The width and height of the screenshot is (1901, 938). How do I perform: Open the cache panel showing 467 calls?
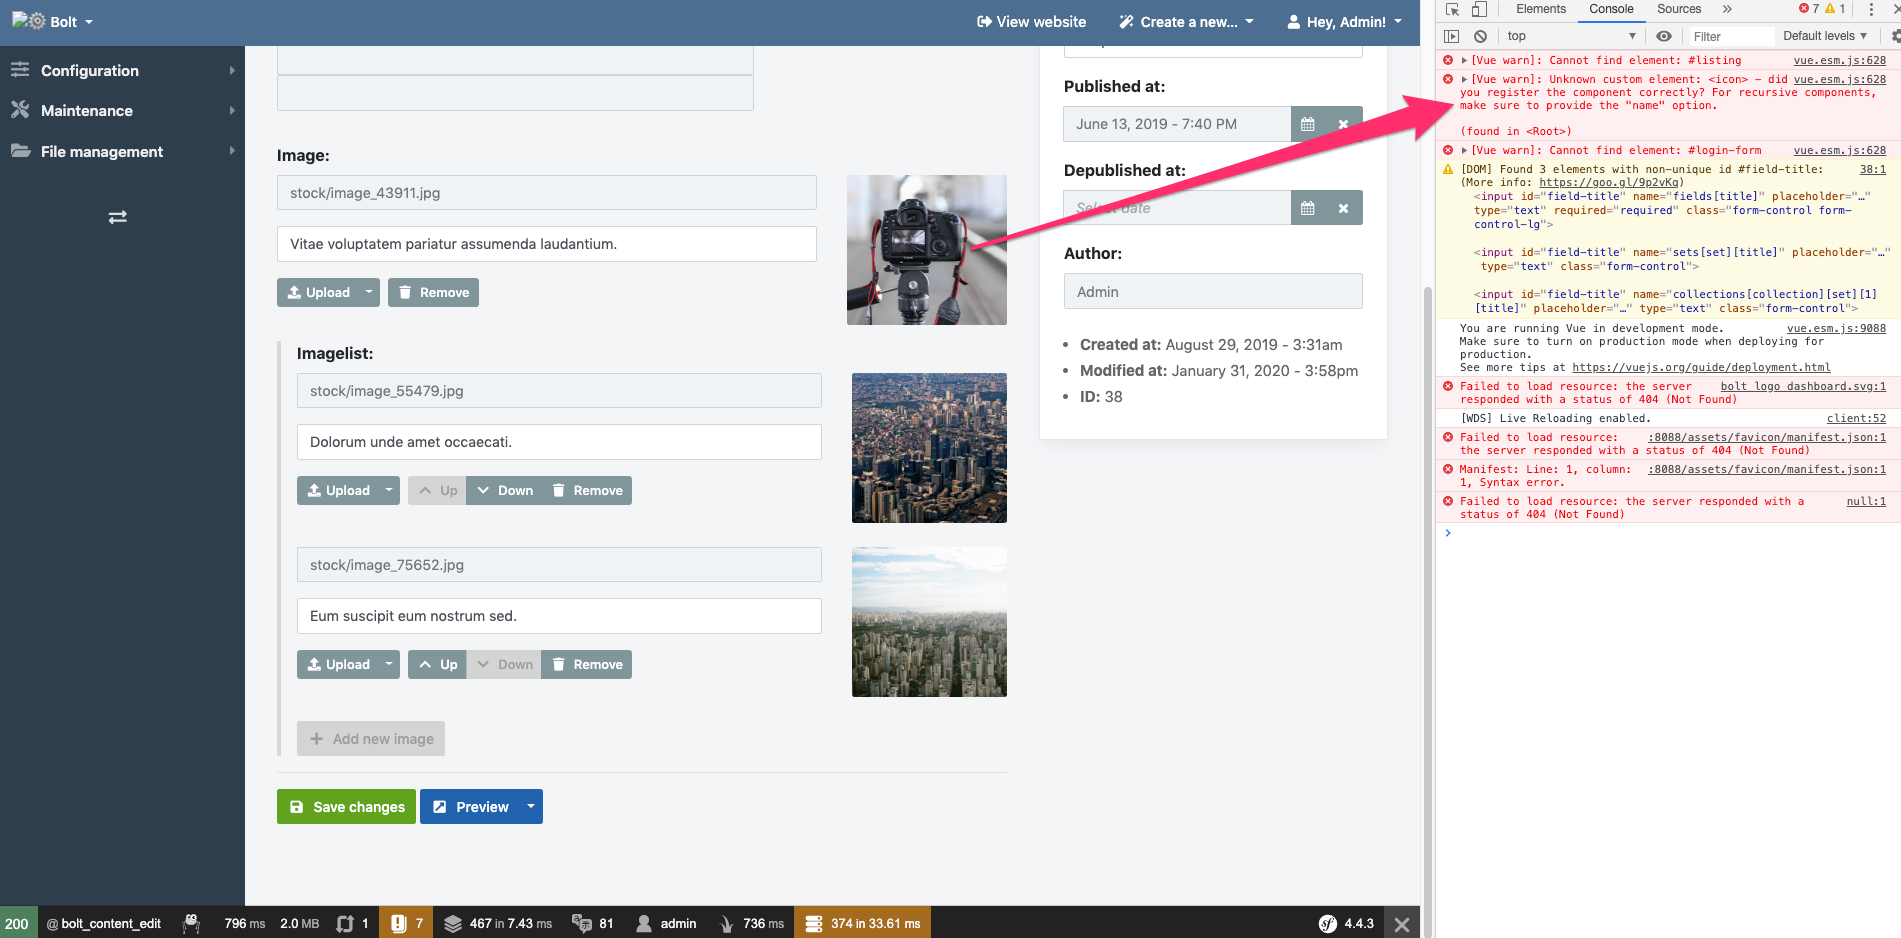pos(497,923)
